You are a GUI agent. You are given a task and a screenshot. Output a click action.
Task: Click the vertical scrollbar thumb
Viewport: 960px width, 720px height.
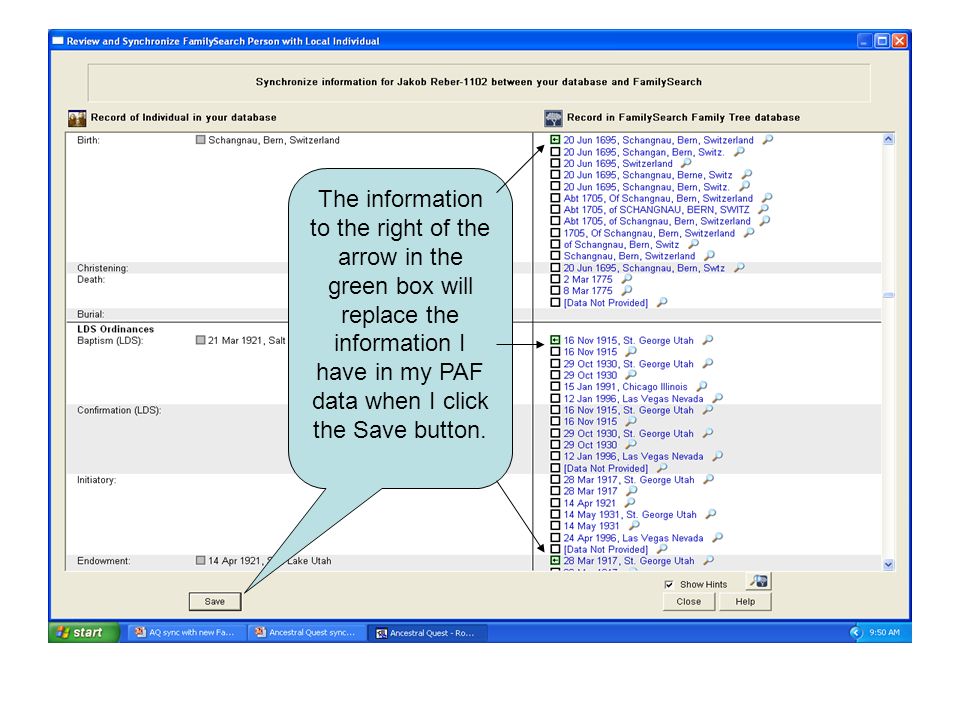(x=888, y=295)
